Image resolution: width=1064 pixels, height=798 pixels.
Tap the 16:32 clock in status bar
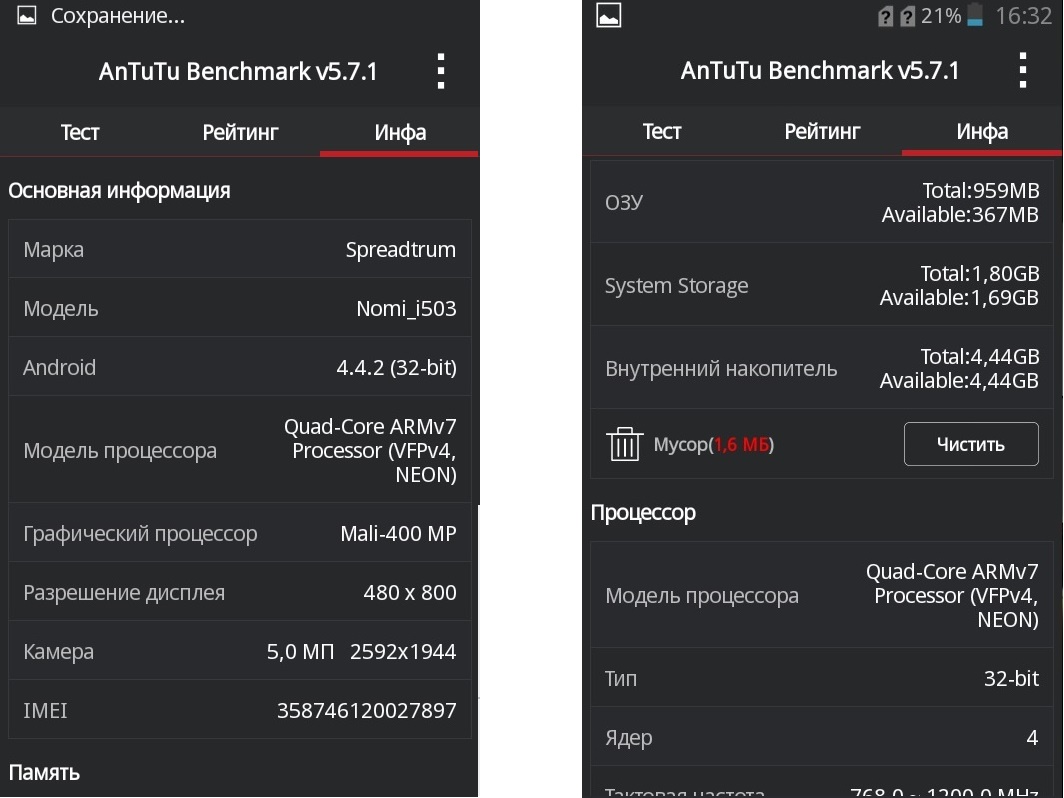[1023, 16]
